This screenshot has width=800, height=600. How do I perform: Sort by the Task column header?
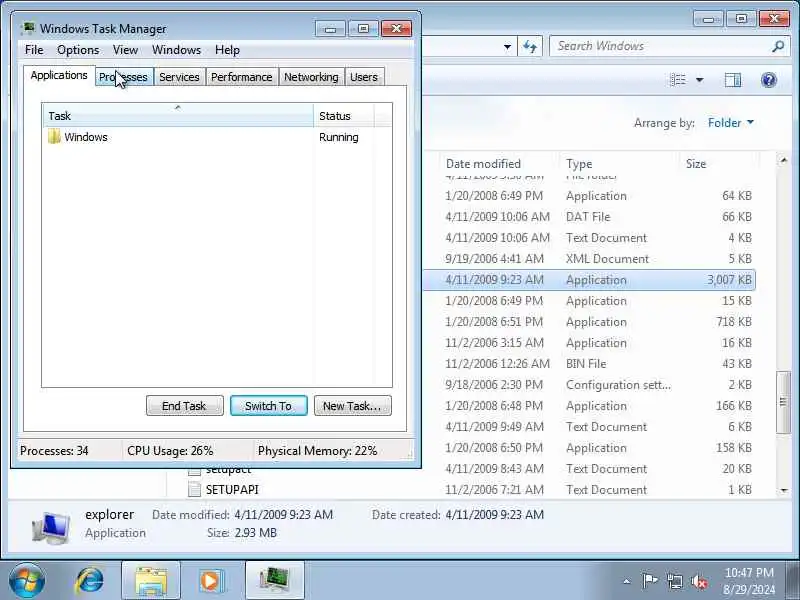178,116
